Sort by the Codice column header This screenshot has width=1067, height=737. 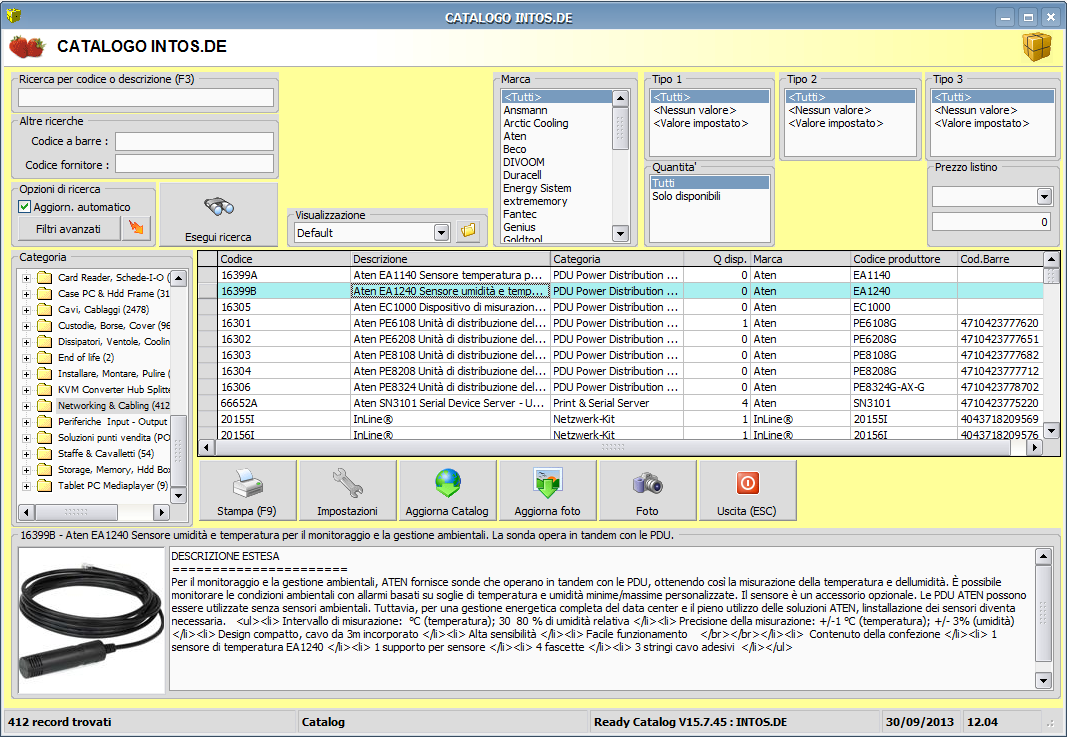(x=284, y=259)
